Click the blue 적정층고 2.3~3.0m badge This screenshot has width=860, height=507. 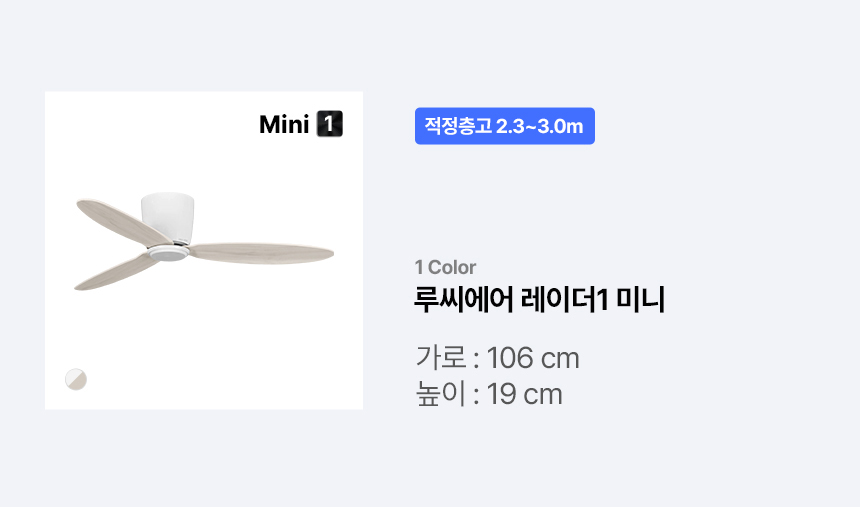click(505, 126)
